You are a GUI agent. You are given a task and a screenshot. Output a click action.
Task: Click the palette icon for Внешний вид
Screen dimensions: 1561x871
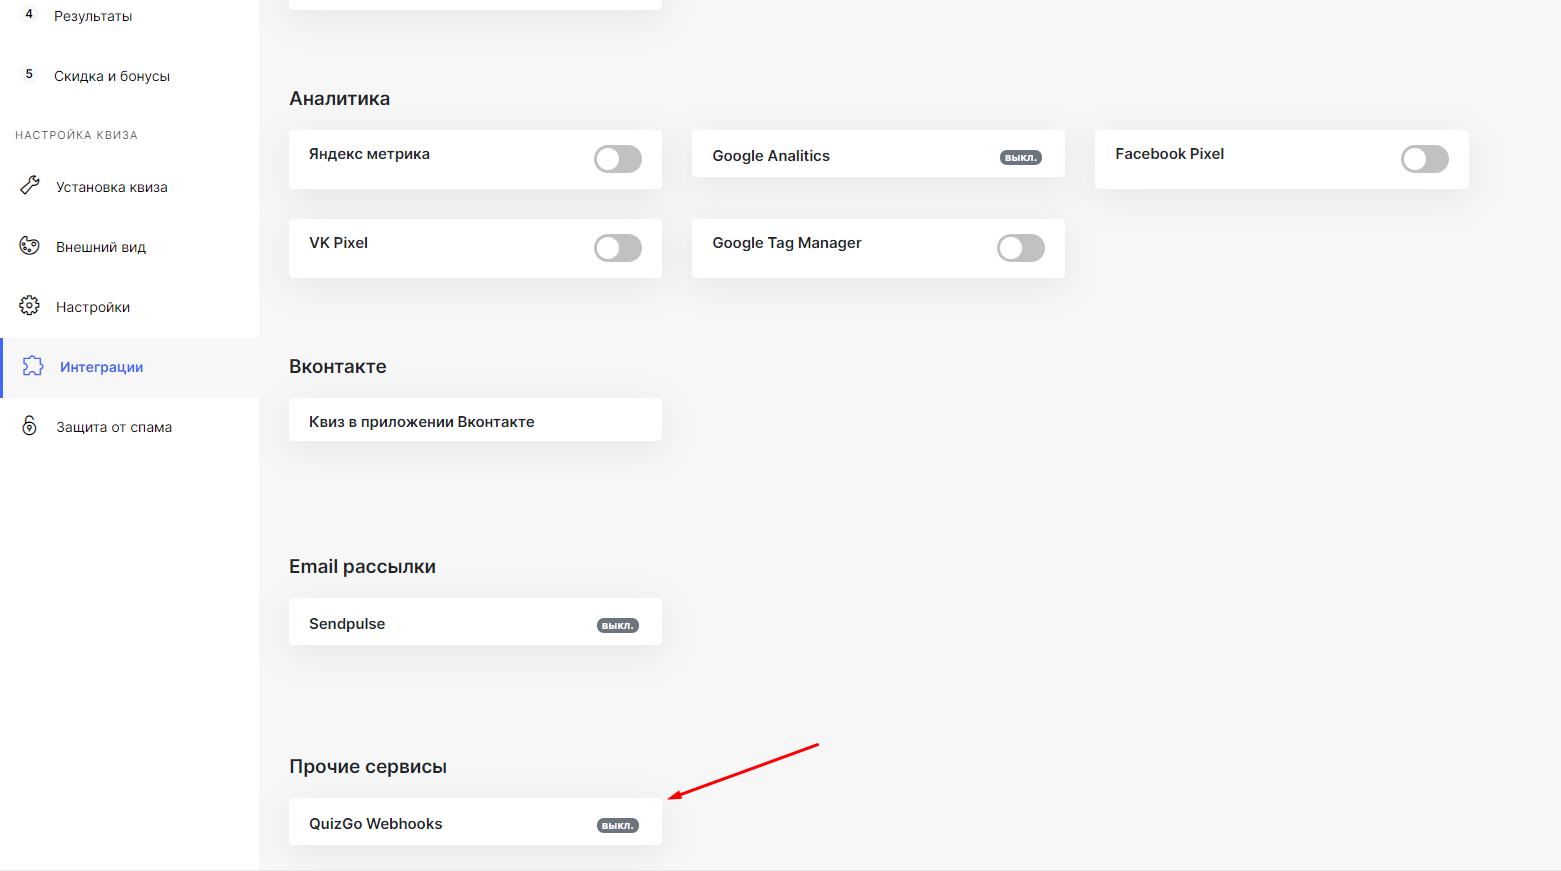(x=30, y=246)
